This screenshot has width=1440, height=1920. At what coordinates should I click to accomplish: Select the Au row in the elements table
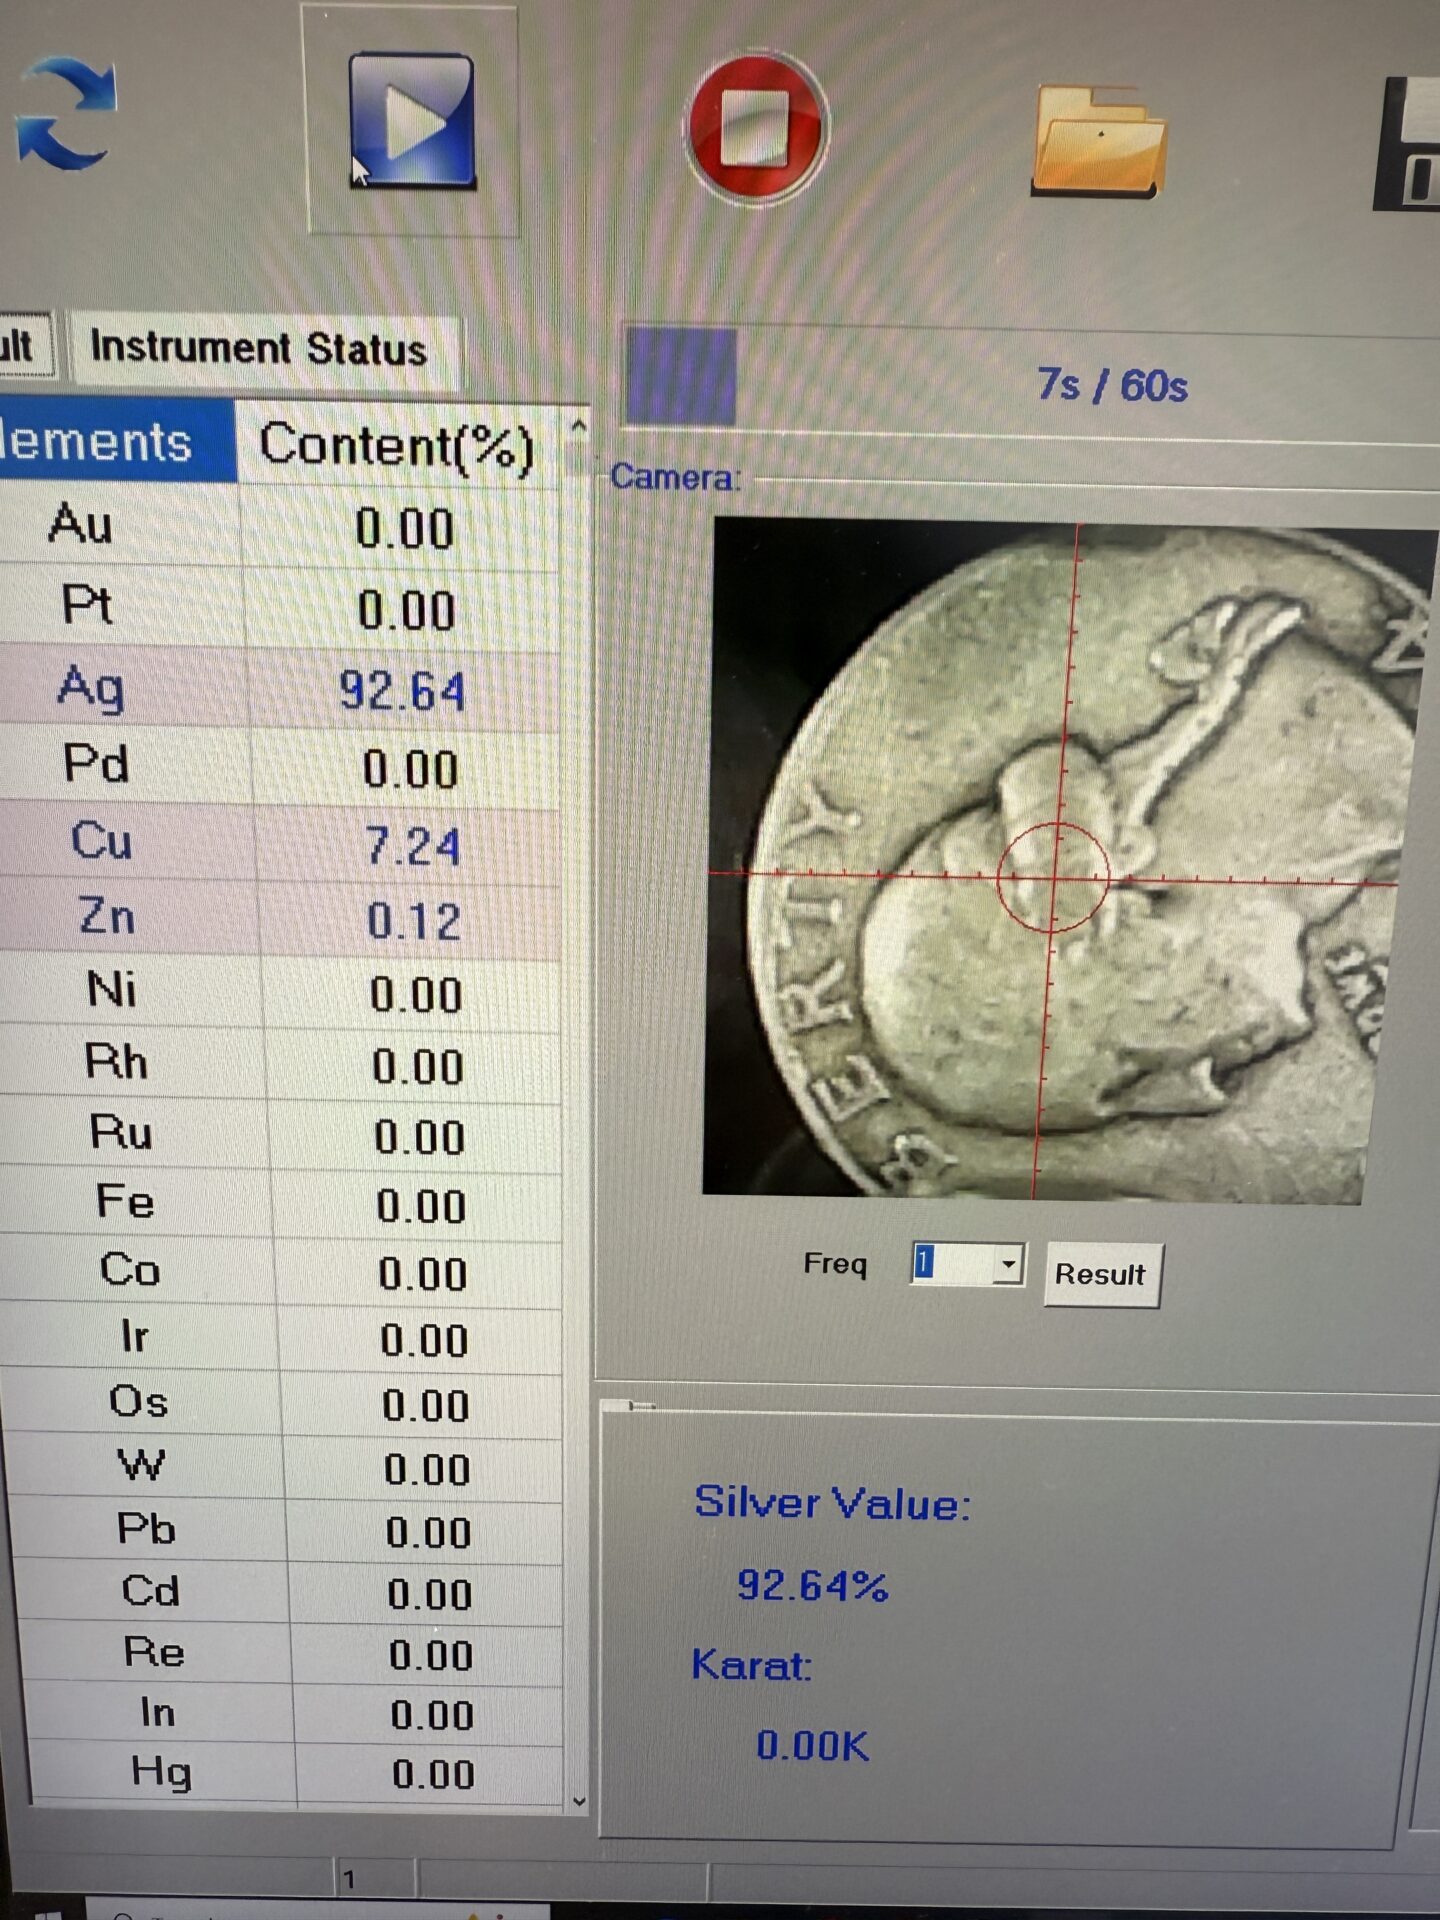tap(280, 526)
